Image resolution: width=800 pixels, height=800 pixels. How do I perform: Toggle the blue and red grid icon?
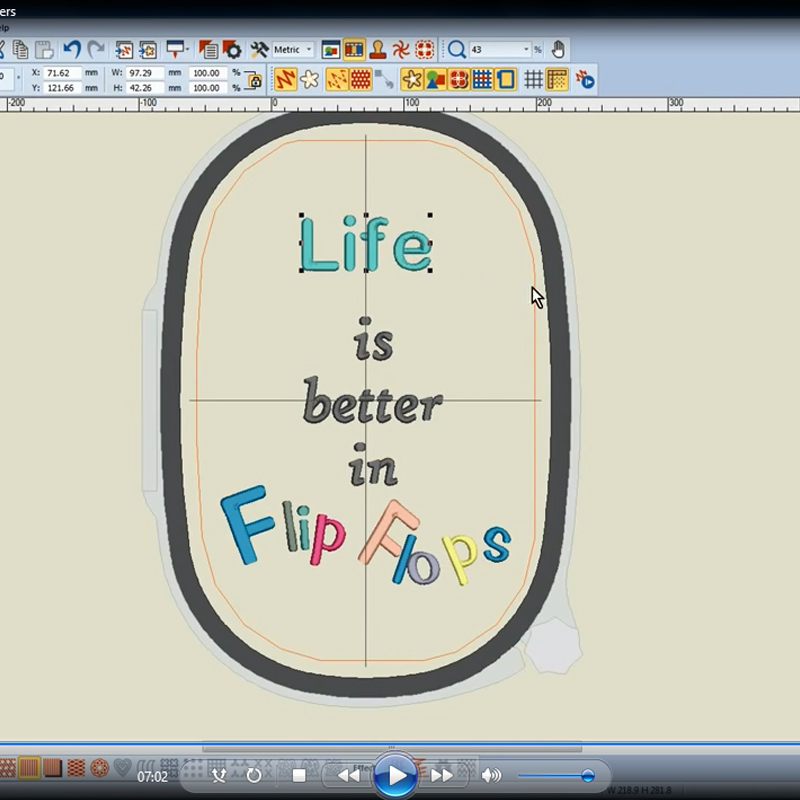[482, 80]
